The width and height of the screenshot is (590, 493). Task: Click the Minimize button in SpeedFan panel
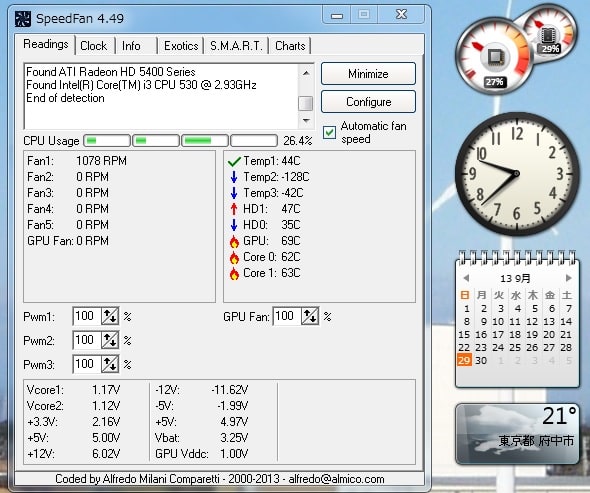(368, 74)
